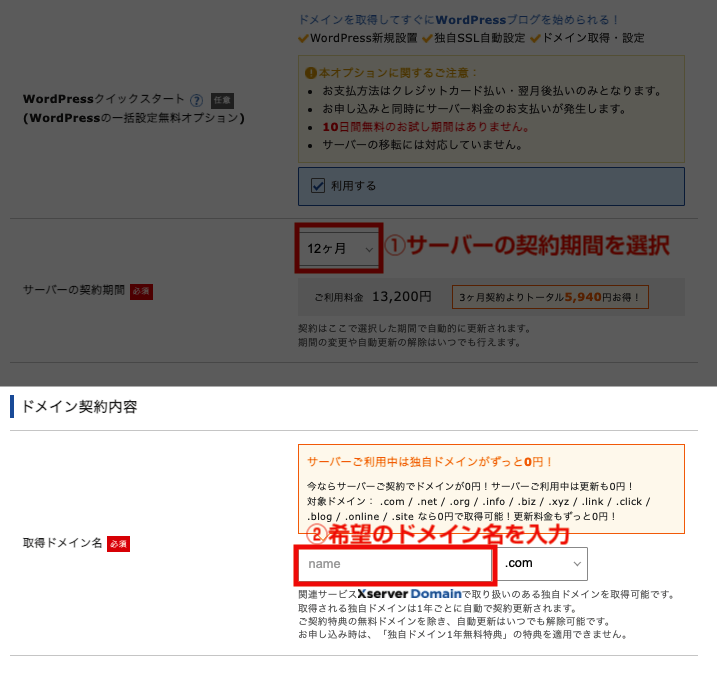
Task: Click the help icon beside WordPressクイックスタート
Action: coord(196,100)
